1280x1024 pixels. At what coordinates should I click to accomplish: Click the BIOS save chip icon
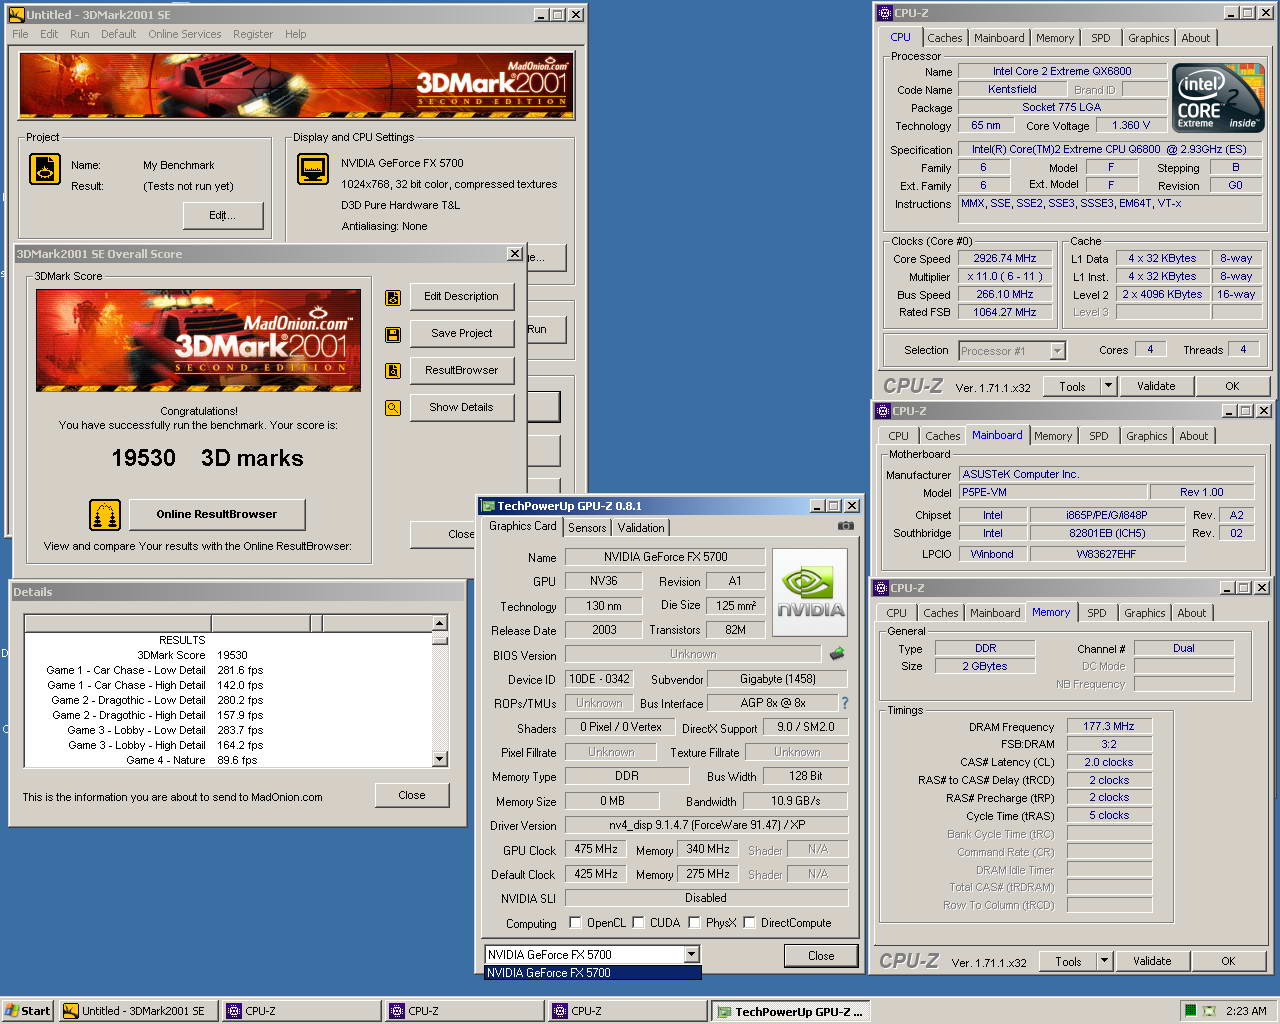coord(837,654)
